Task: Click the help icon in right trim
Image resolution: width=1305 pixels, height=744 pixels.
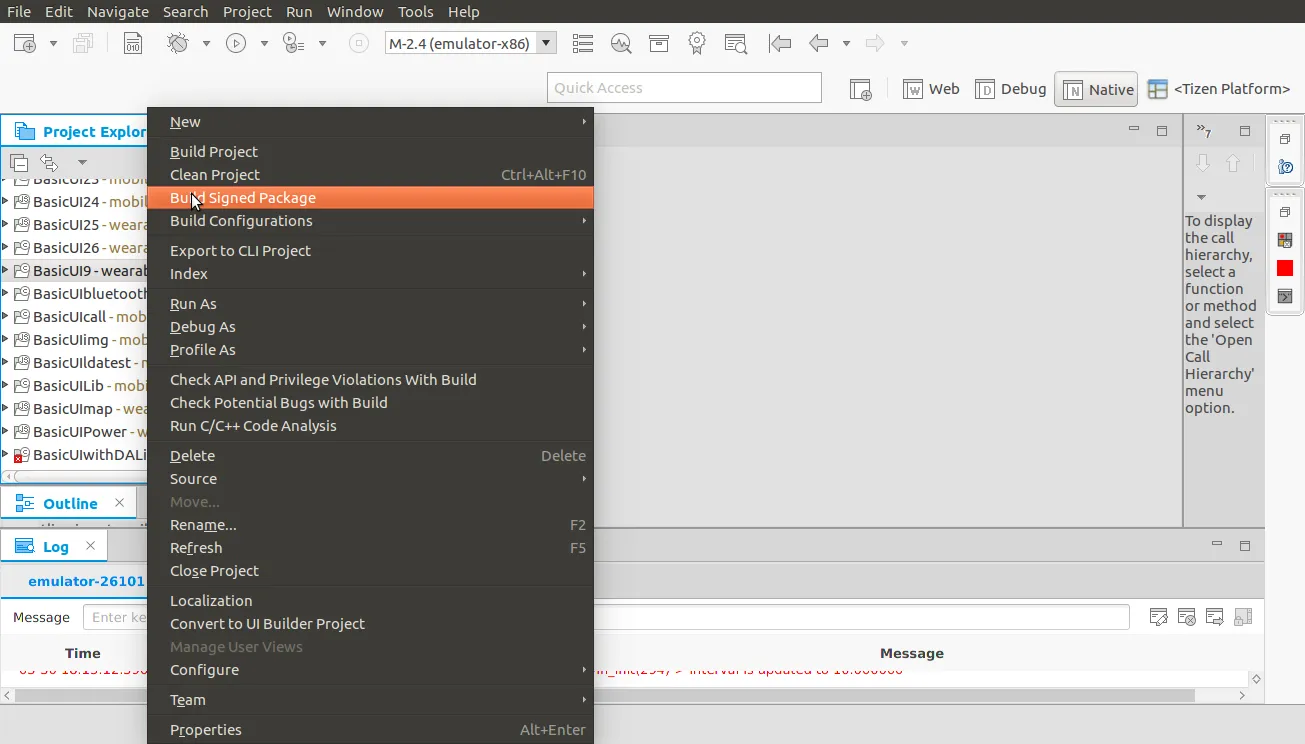Action: point(1286,167)
